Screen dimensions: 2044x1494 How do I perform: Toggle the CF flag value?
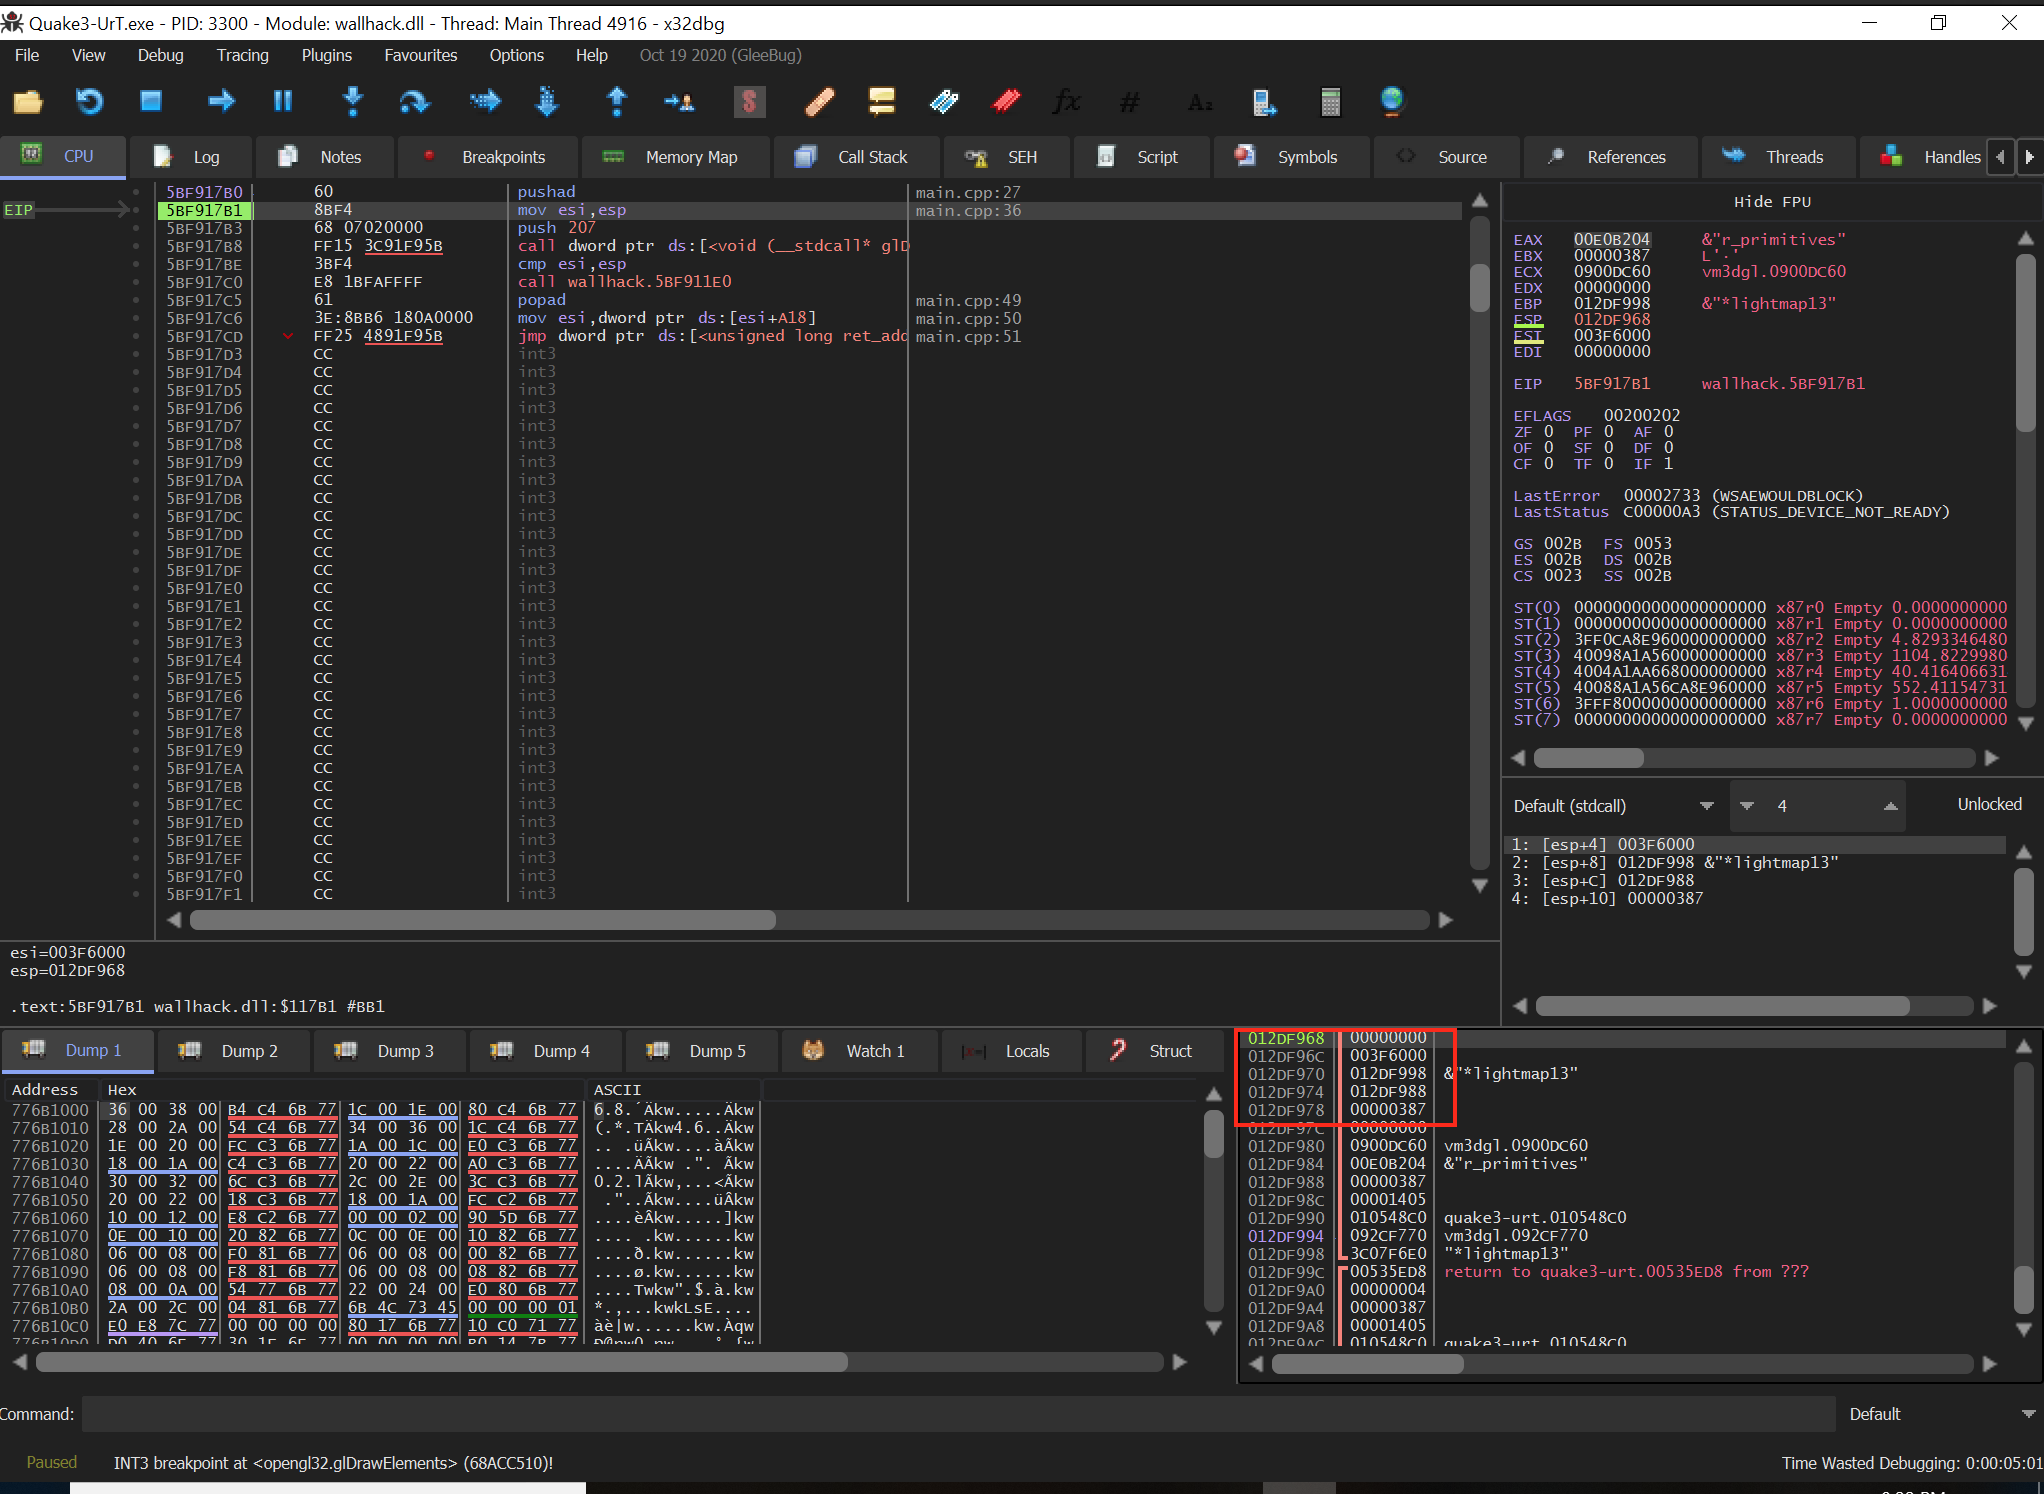pyautogui.click(x=1549, y=464)
